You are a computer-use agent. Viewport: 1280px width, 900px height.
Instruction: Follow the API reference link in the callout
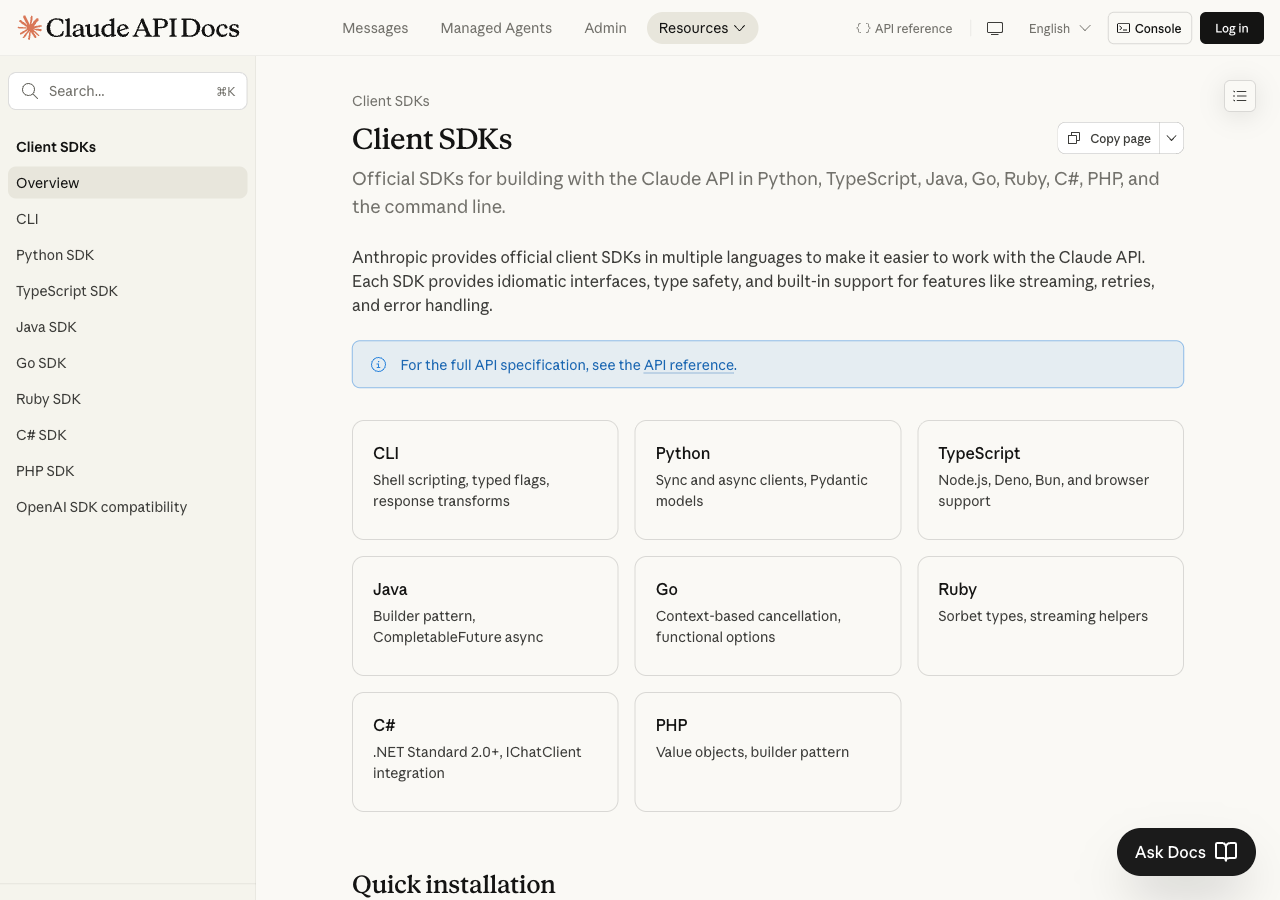tap(689, 365)
